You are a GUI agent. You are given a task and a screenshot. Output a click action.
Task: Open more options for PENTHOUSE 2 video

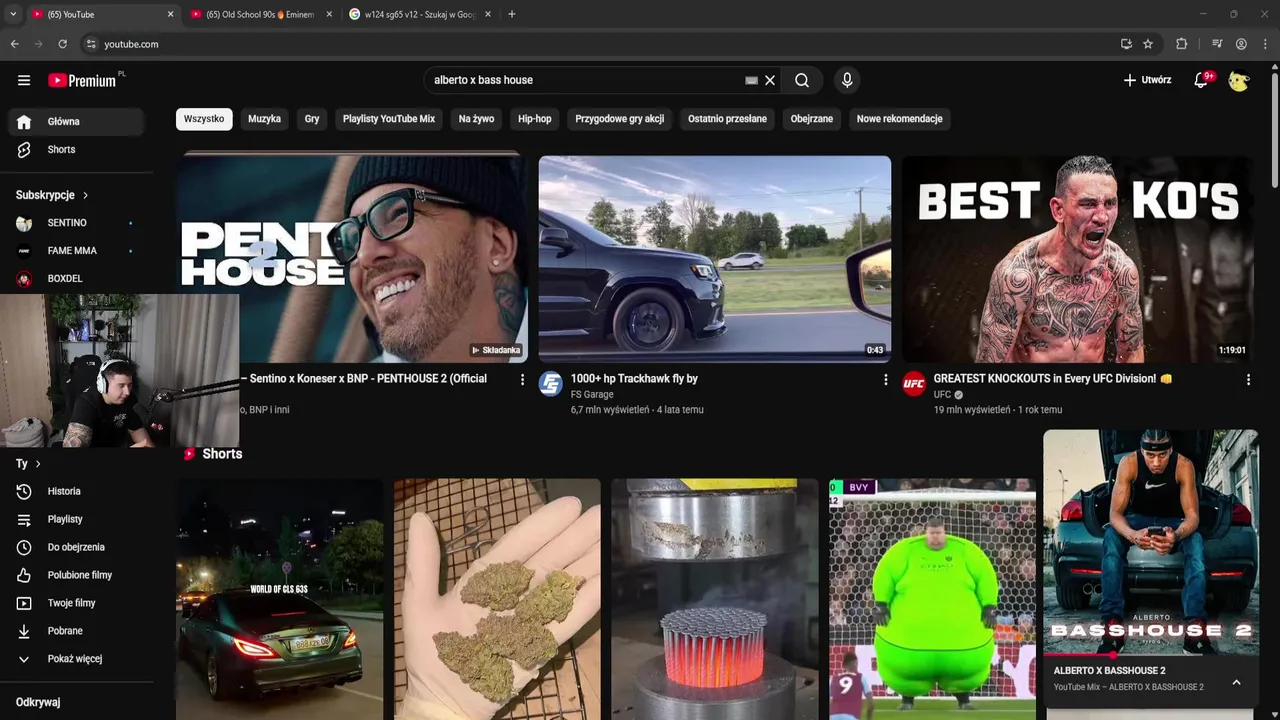(x=522, y=380)
